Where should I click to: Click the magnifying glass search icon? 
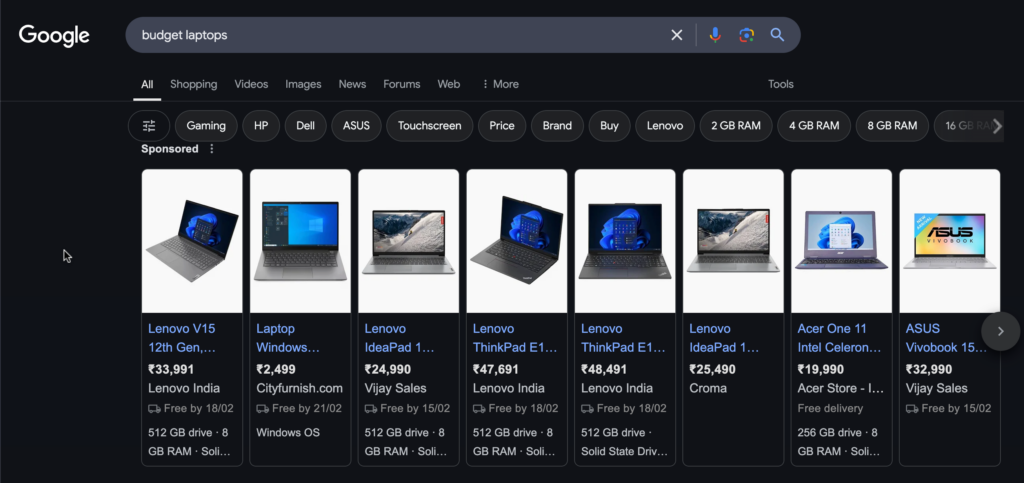777,35
